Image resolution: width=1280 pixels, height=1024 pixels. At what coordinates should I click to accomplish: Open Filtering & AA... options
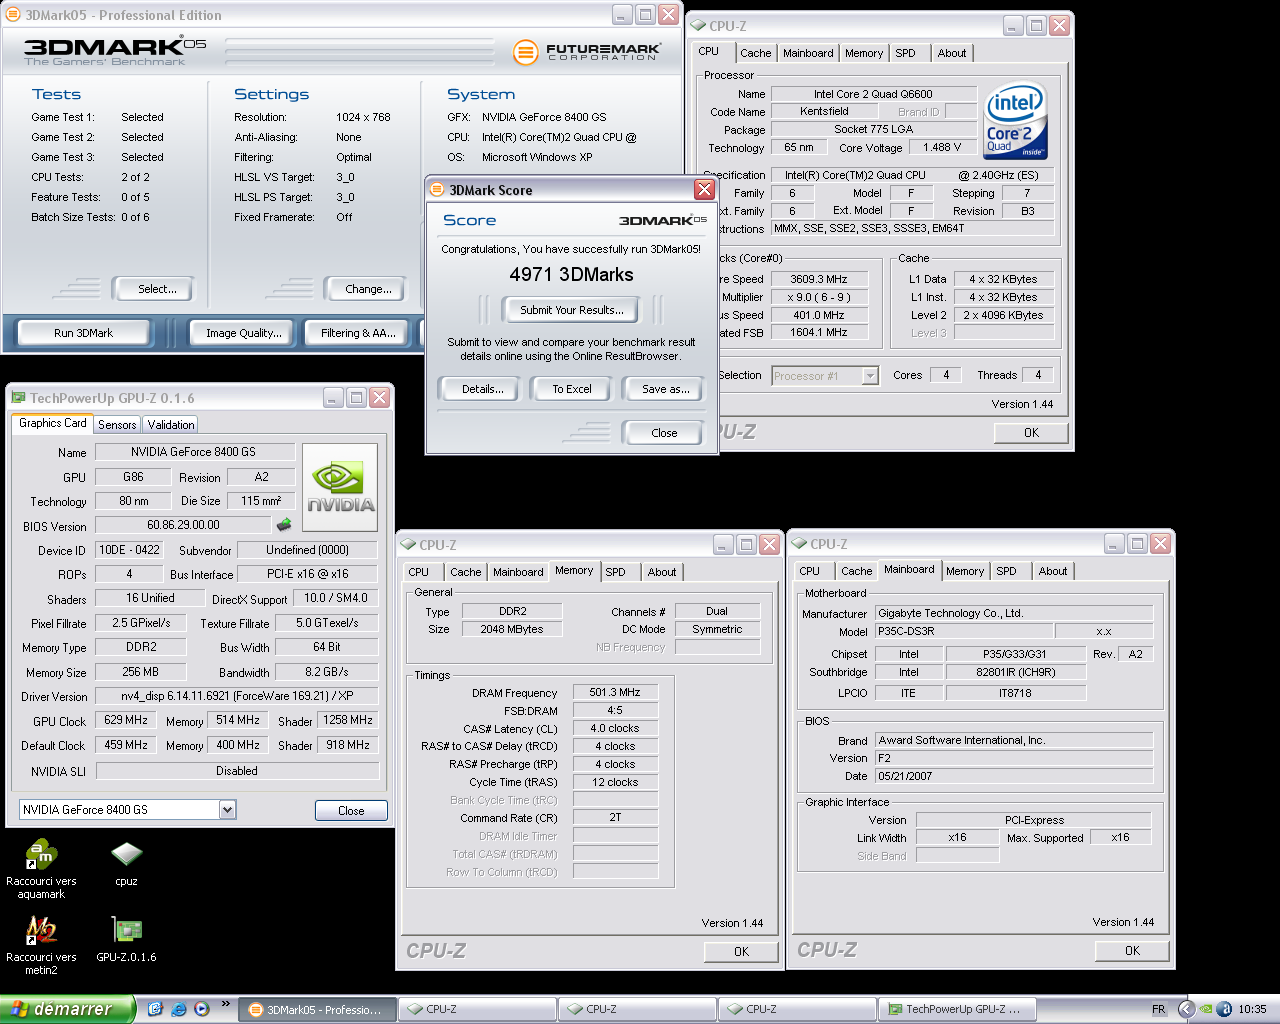tap(358, 333)
